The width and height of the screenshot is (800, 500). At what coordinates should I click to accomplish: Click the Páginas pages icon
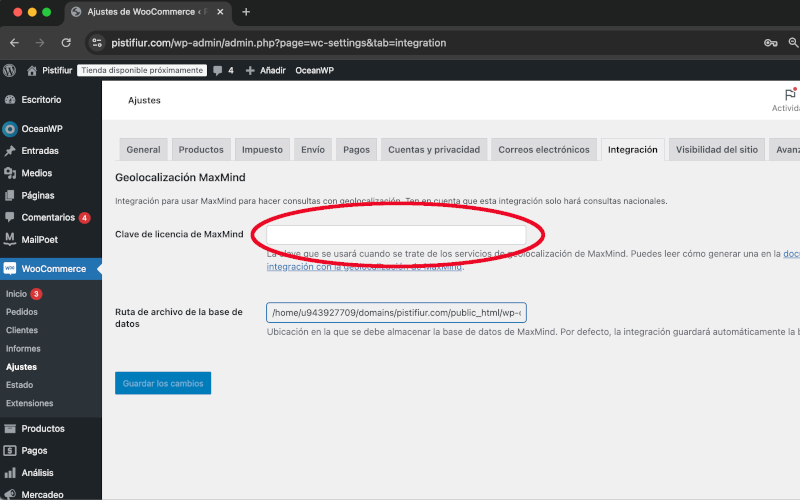(10, 195)
